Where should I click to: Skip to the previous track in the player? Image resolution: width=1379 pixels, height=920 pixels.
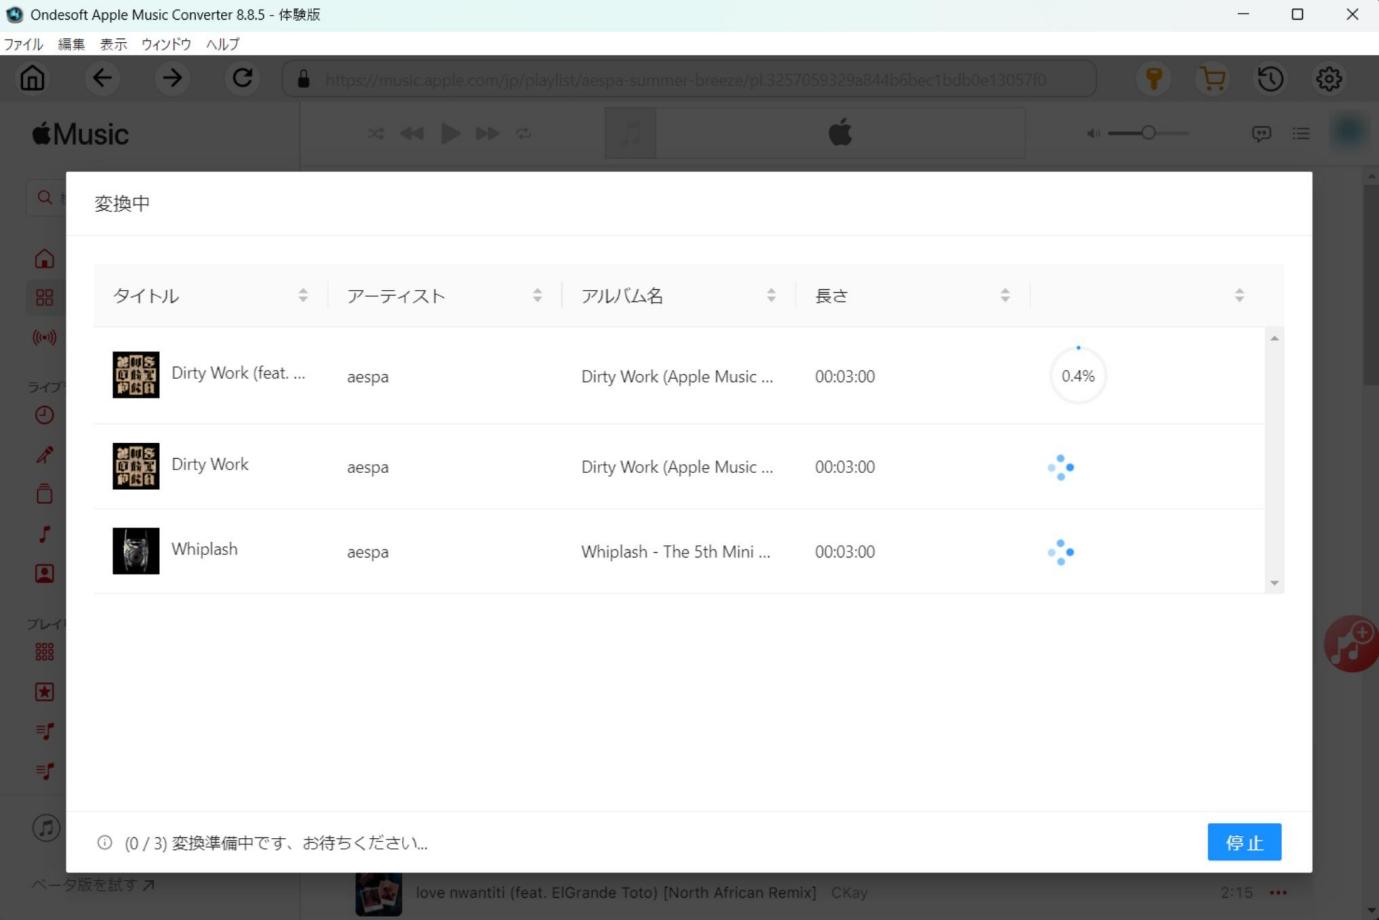[412, 133]
